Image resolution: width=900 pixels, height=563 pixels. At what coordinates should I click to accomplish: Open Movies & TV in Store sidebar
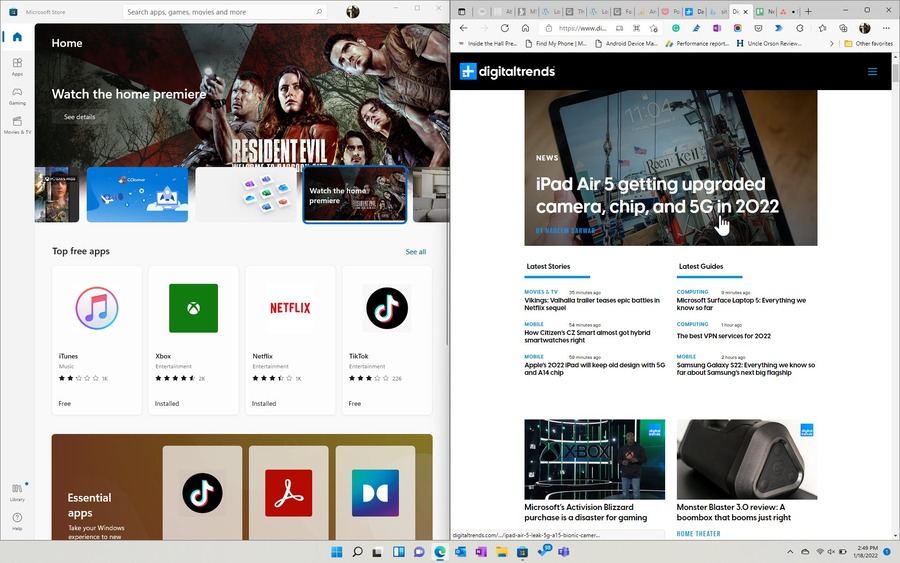(x=17, y=125)
